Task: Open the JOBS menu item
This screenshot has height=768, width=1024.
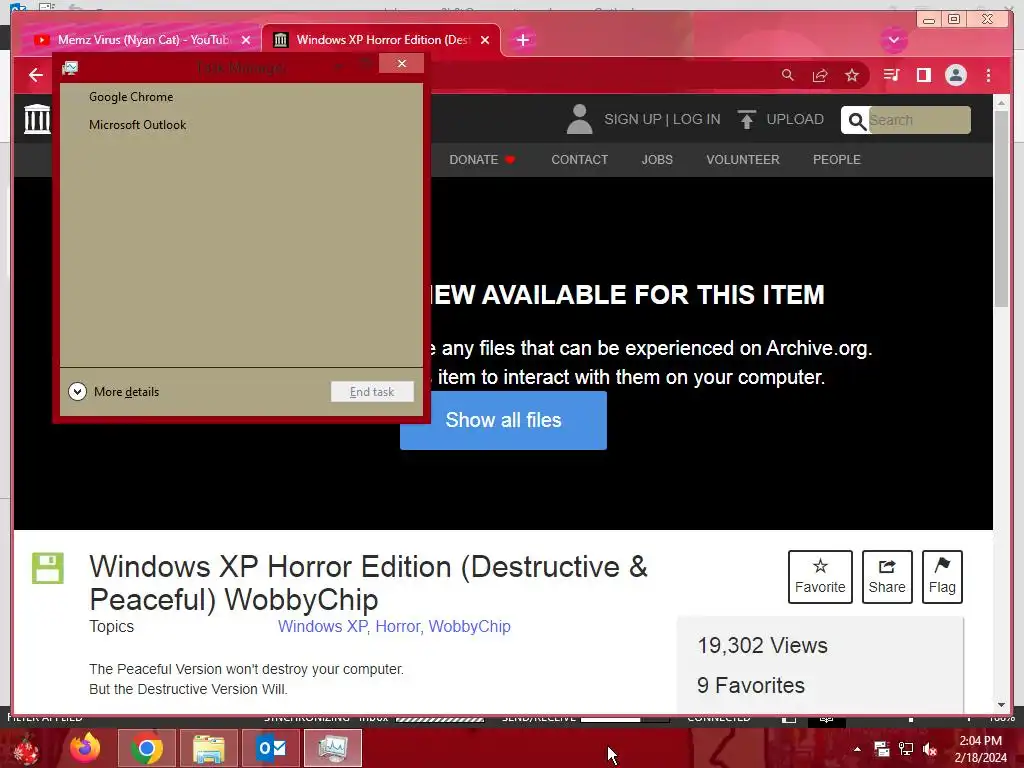Action: [657, 159]
